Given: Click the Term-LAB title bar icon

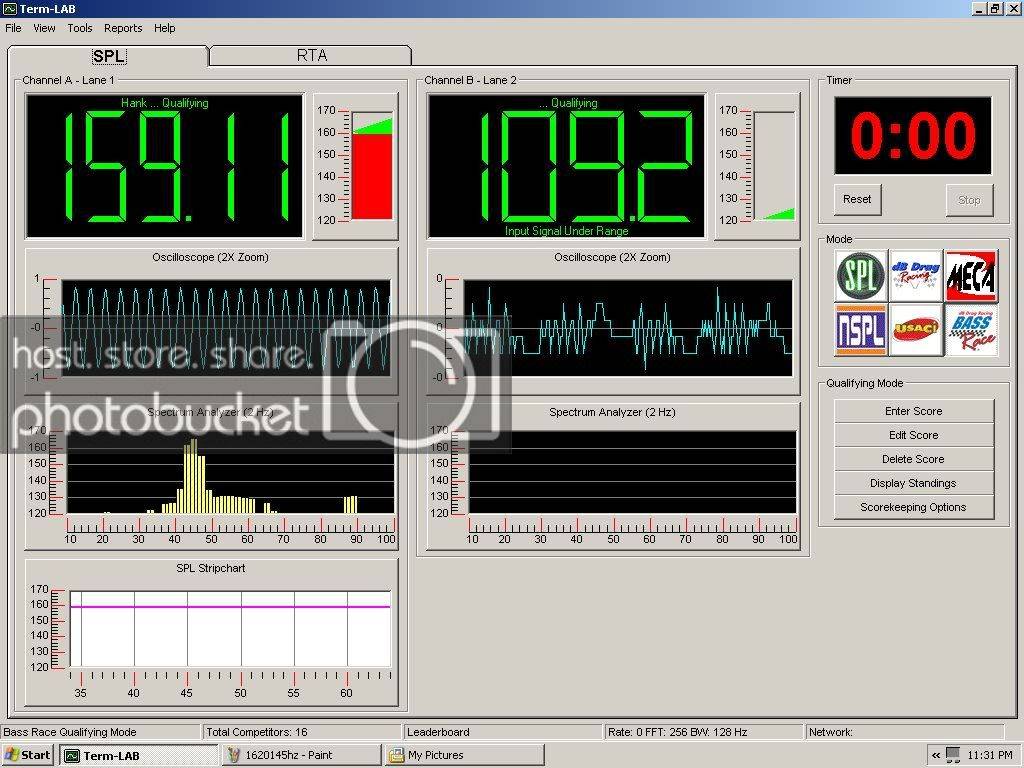Looking at the screenshot, I should [x=9, y=8].
